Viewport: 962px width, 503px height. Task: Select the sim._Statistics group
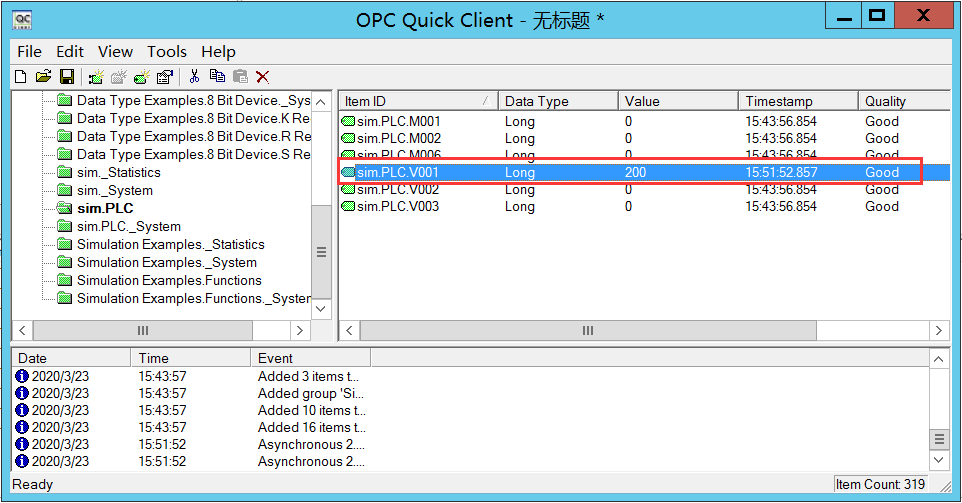tap(118, 173)
